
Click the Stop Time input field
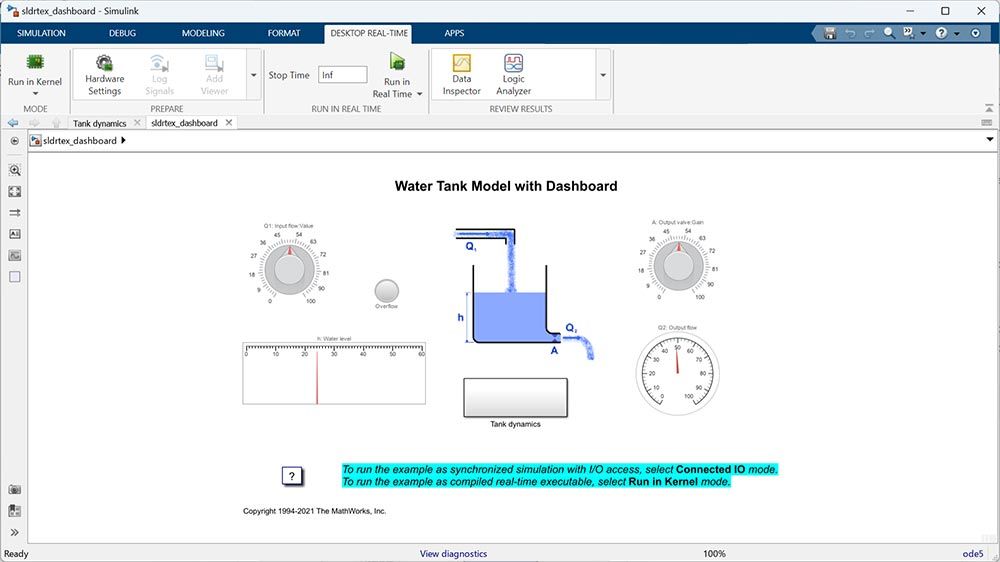342,75
